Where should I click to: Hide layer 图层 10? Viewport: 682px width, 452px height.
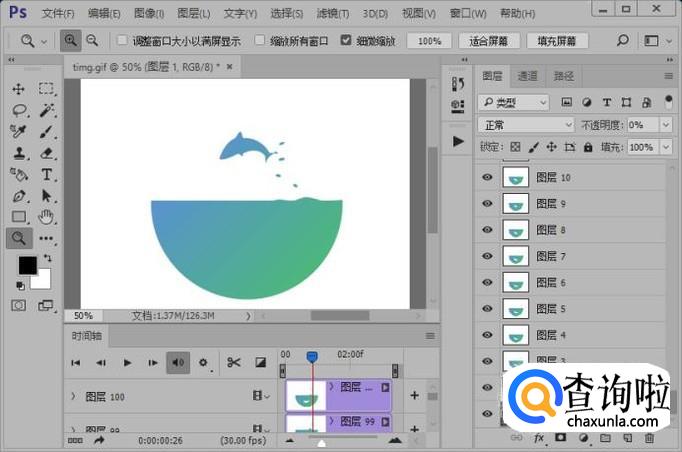pyautogui.click(x=487, y=178)
